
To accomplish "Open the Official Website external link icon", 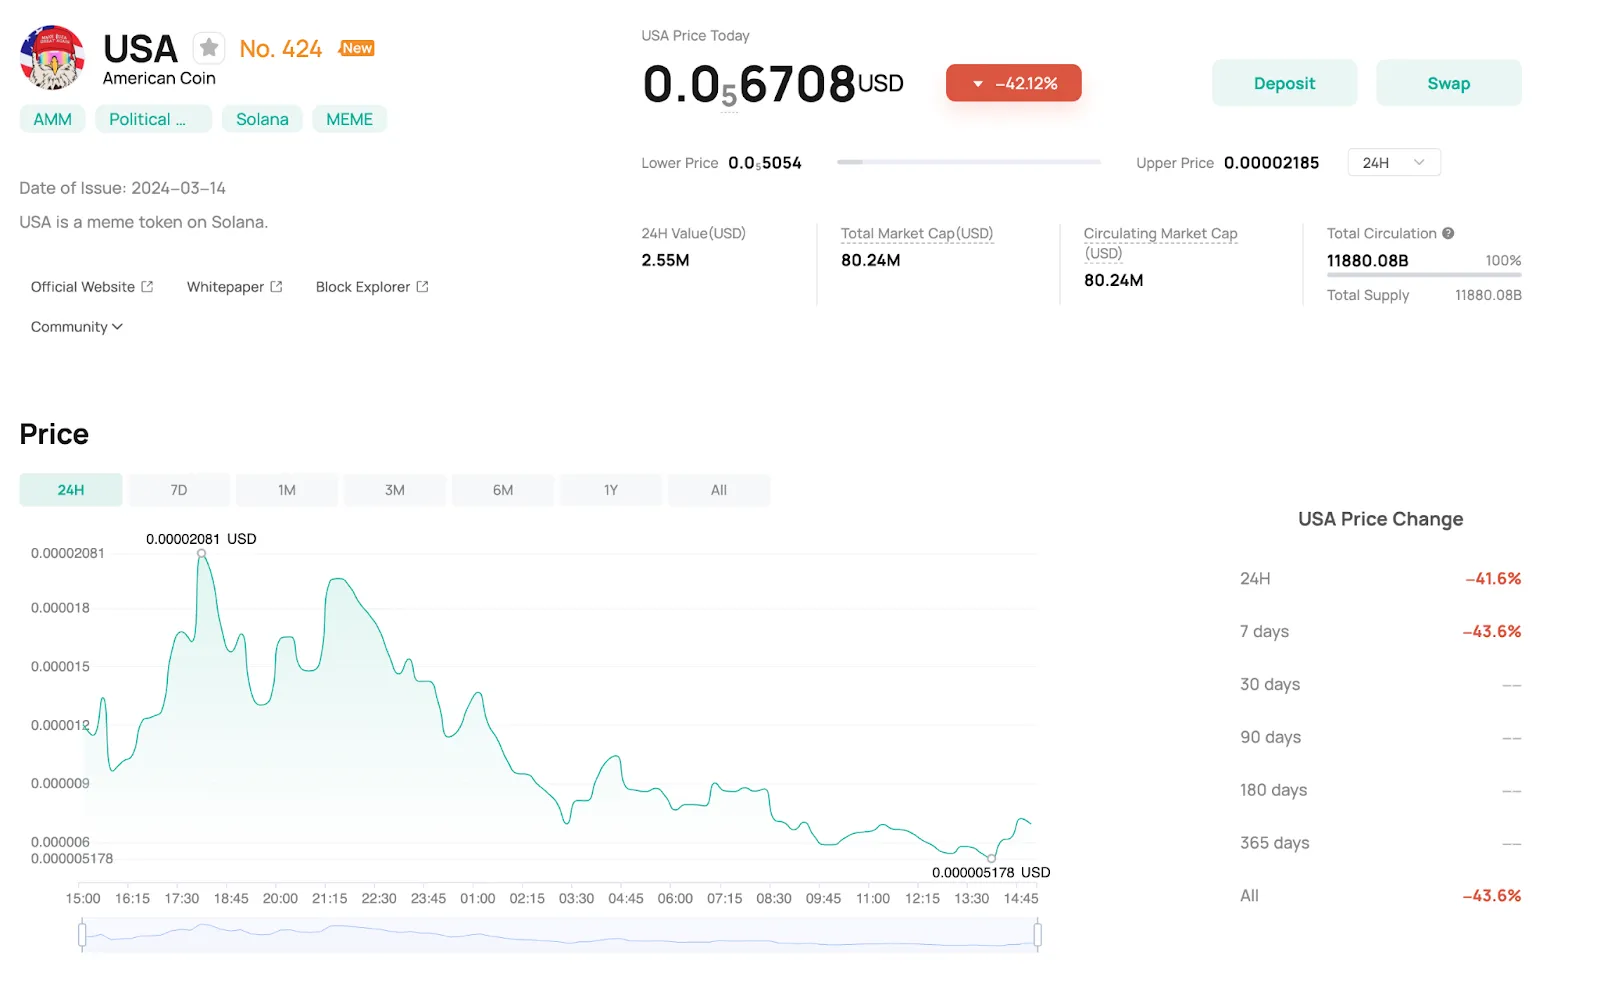I will [147, 287].
